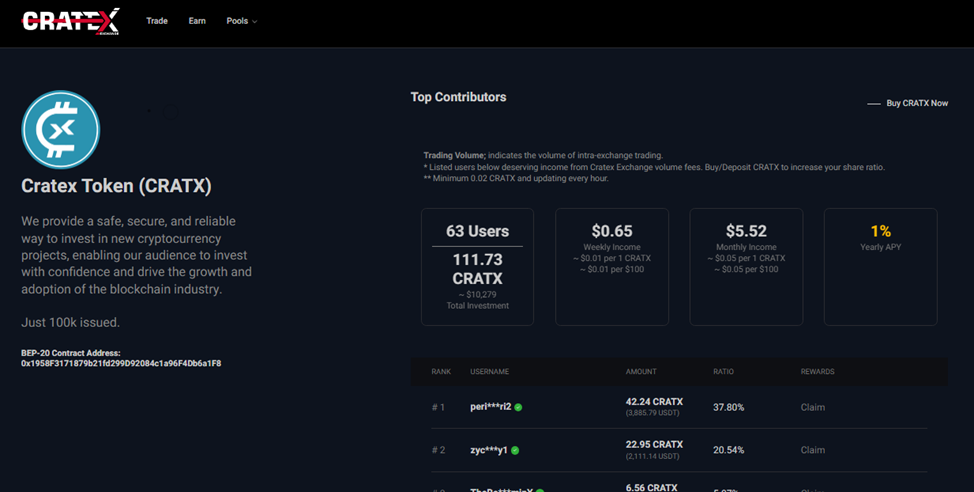Screen dimensions: 974x492
Task: Click the Top Contributors heading
Action: click(458, 97)
